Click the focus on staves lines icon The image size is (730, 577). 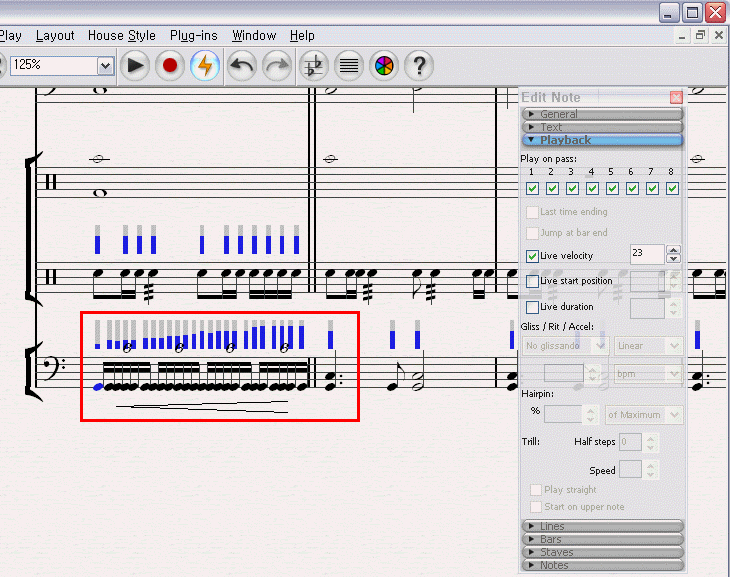coord(348,67)
